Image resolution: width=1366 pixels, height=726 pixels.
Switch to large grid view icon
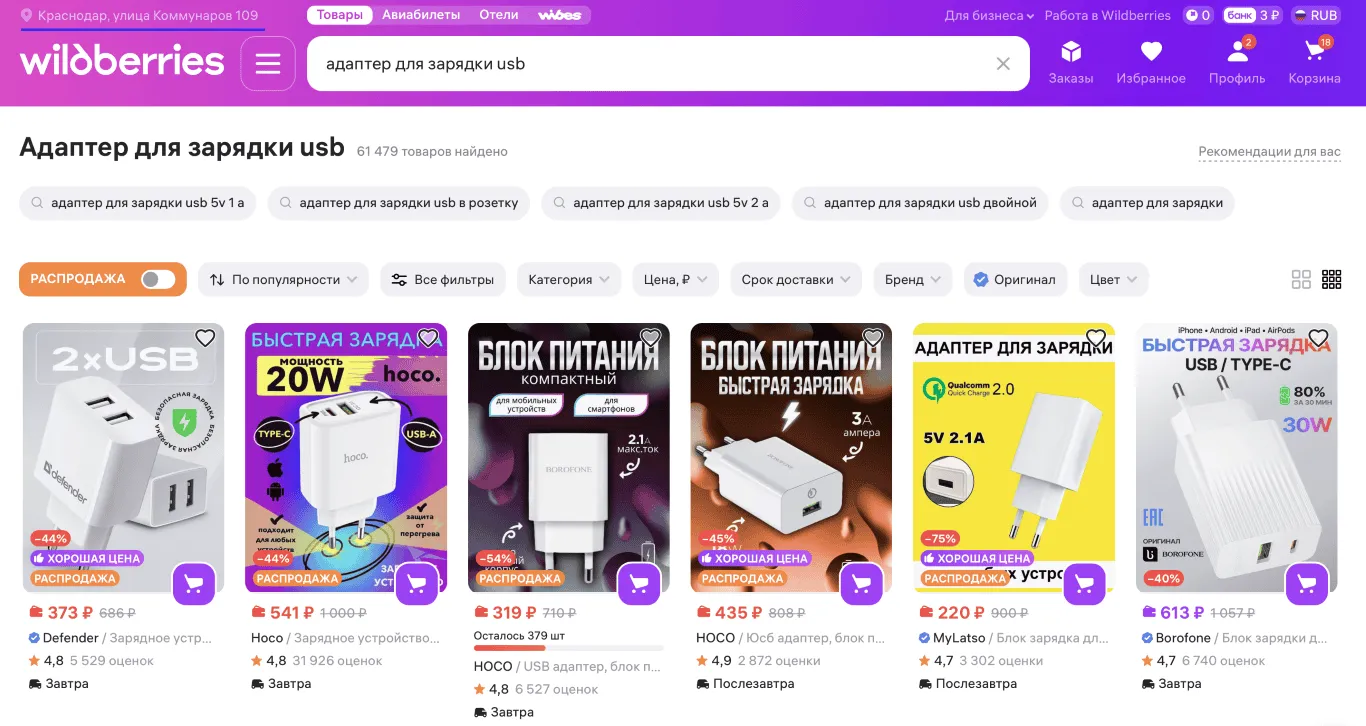(x=1301, y=280)
